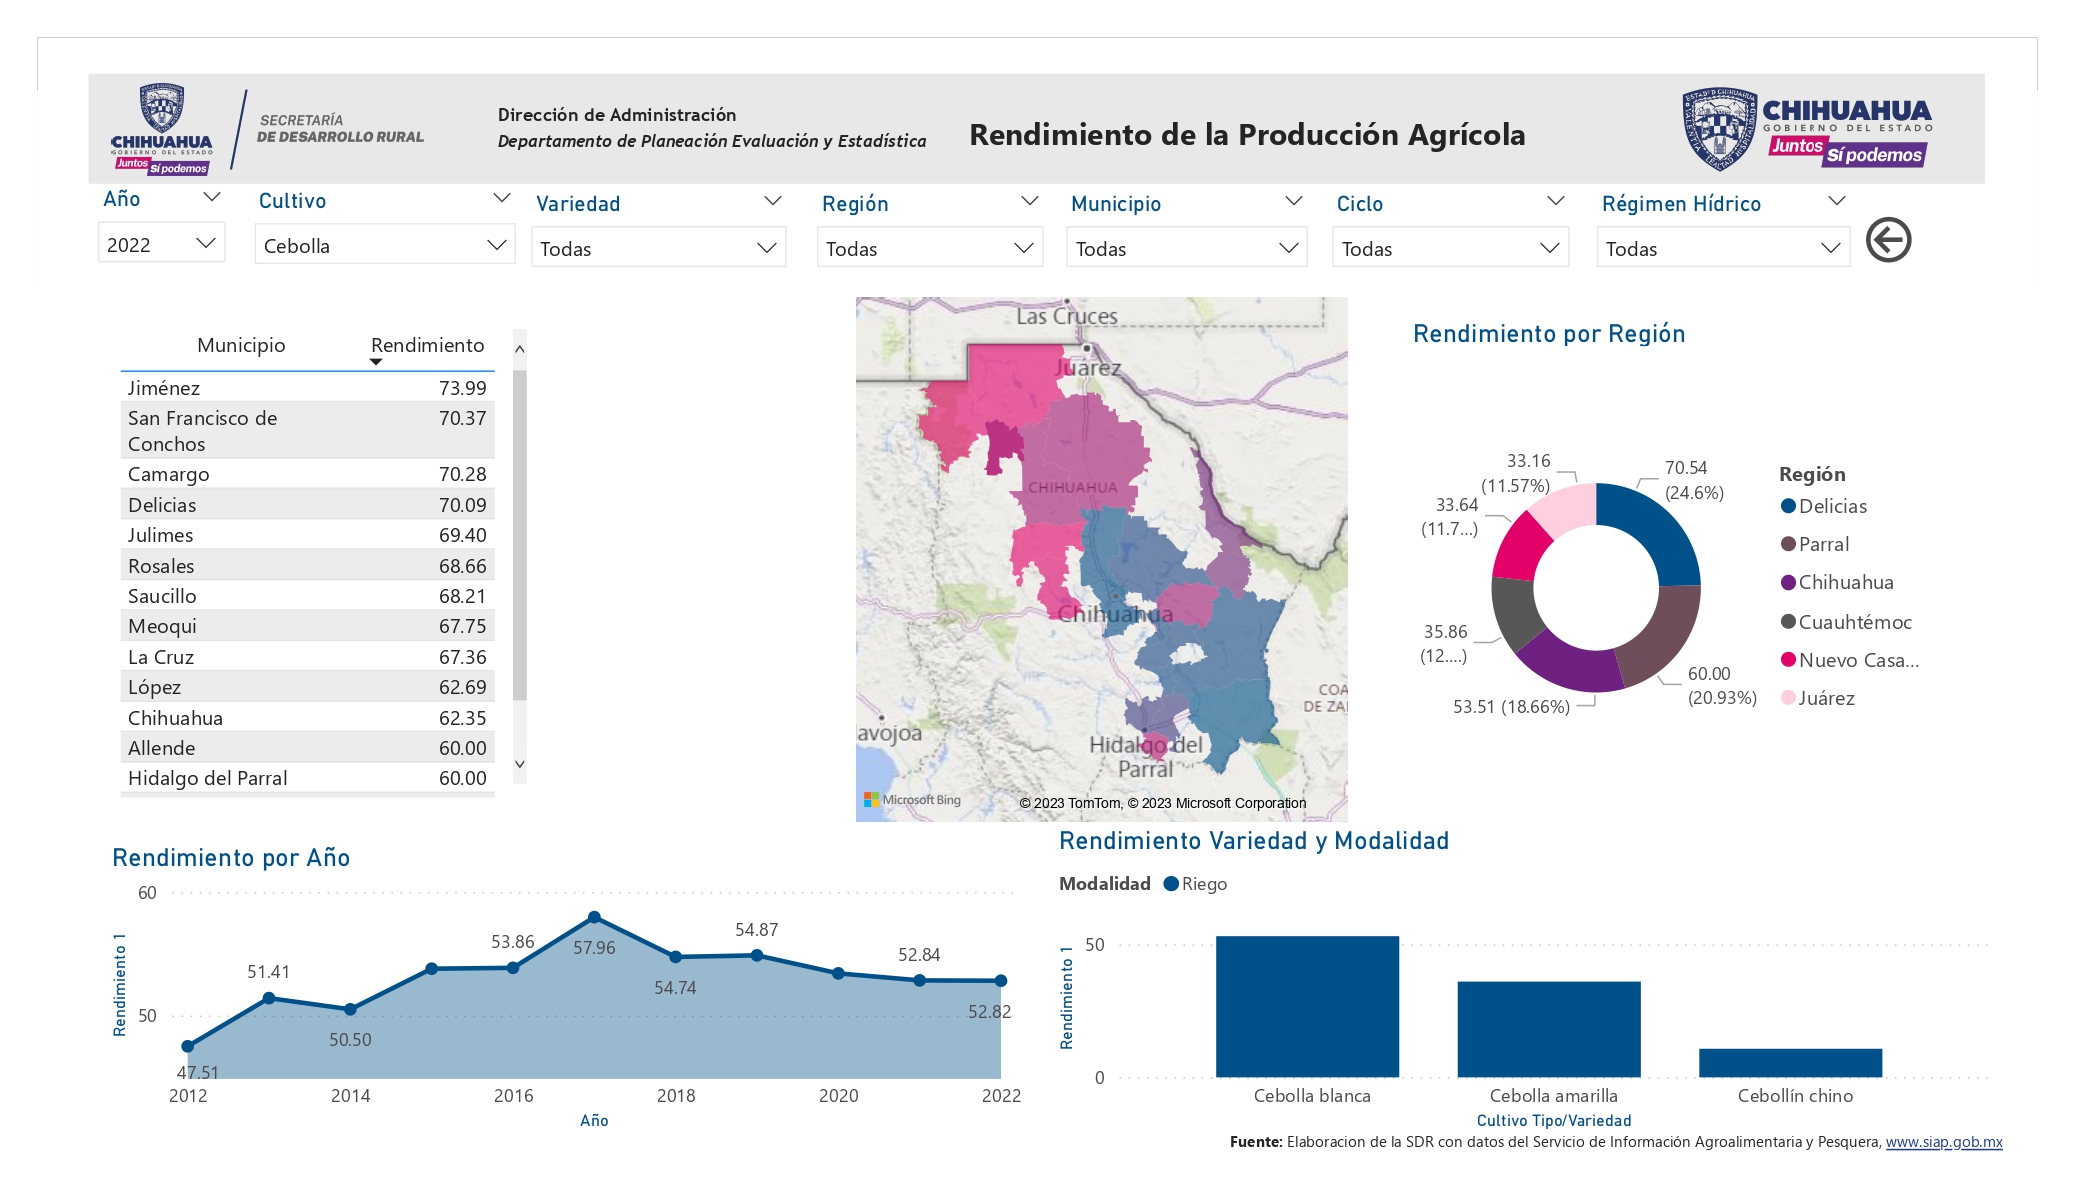Click the Chihuahua Gobierno del Estado logo at right
Viewport: 2075px width, 1200px height.
(x=1807, y=129)
